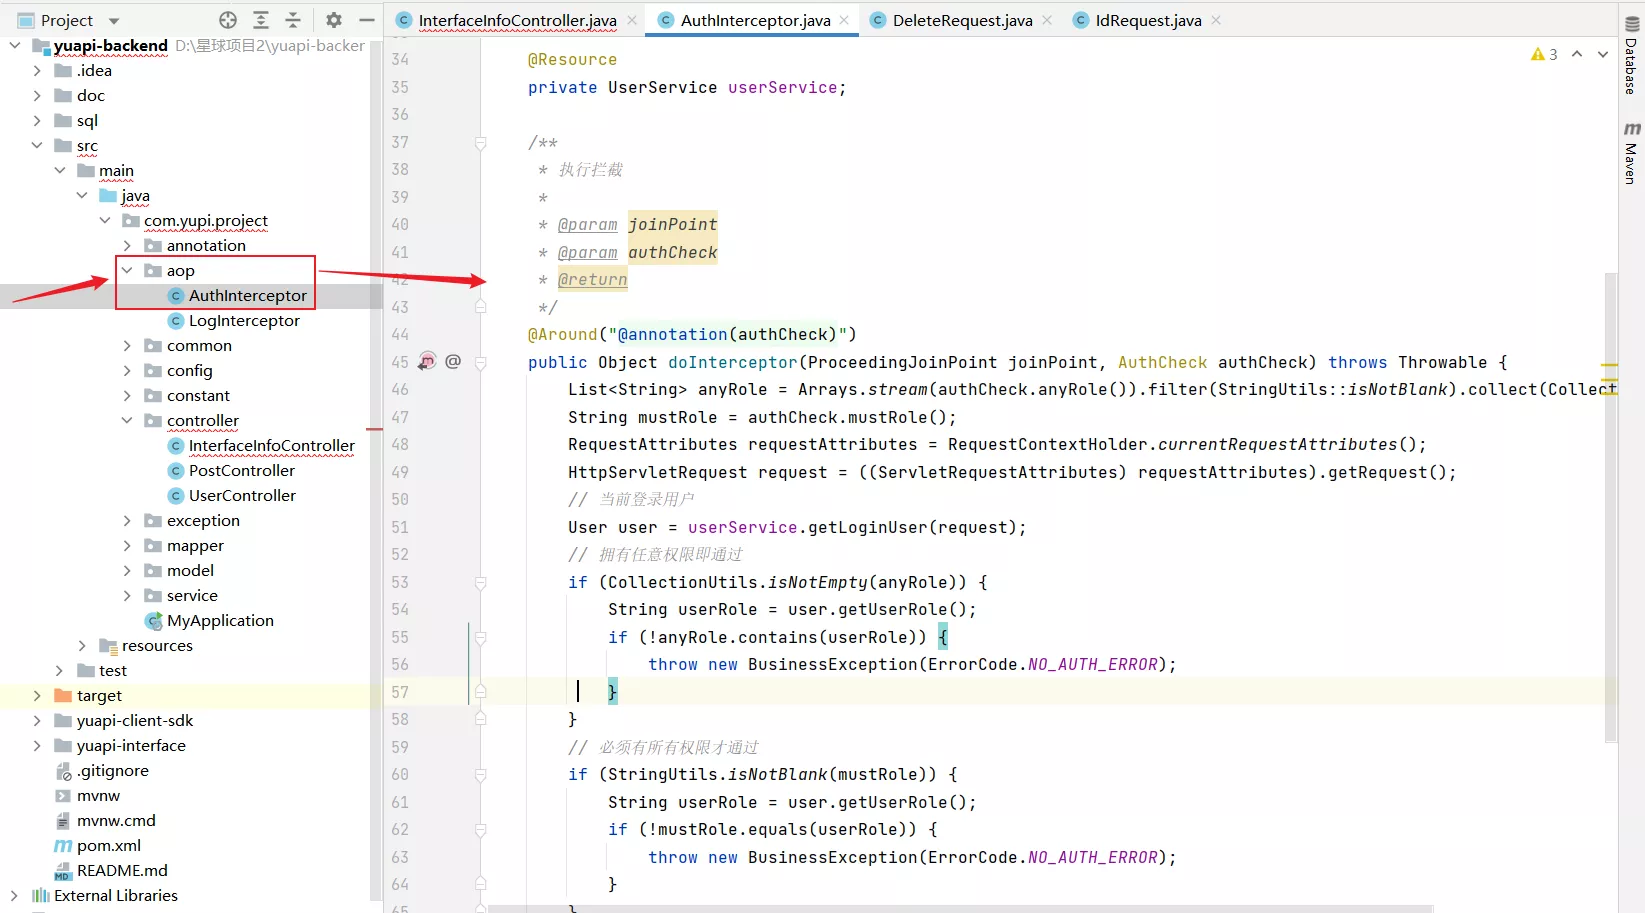Click the Collapse All icon in Project panel
The width and height of the screenshot is (1645, 913).
pyautogui.click(x=293, y=20)
